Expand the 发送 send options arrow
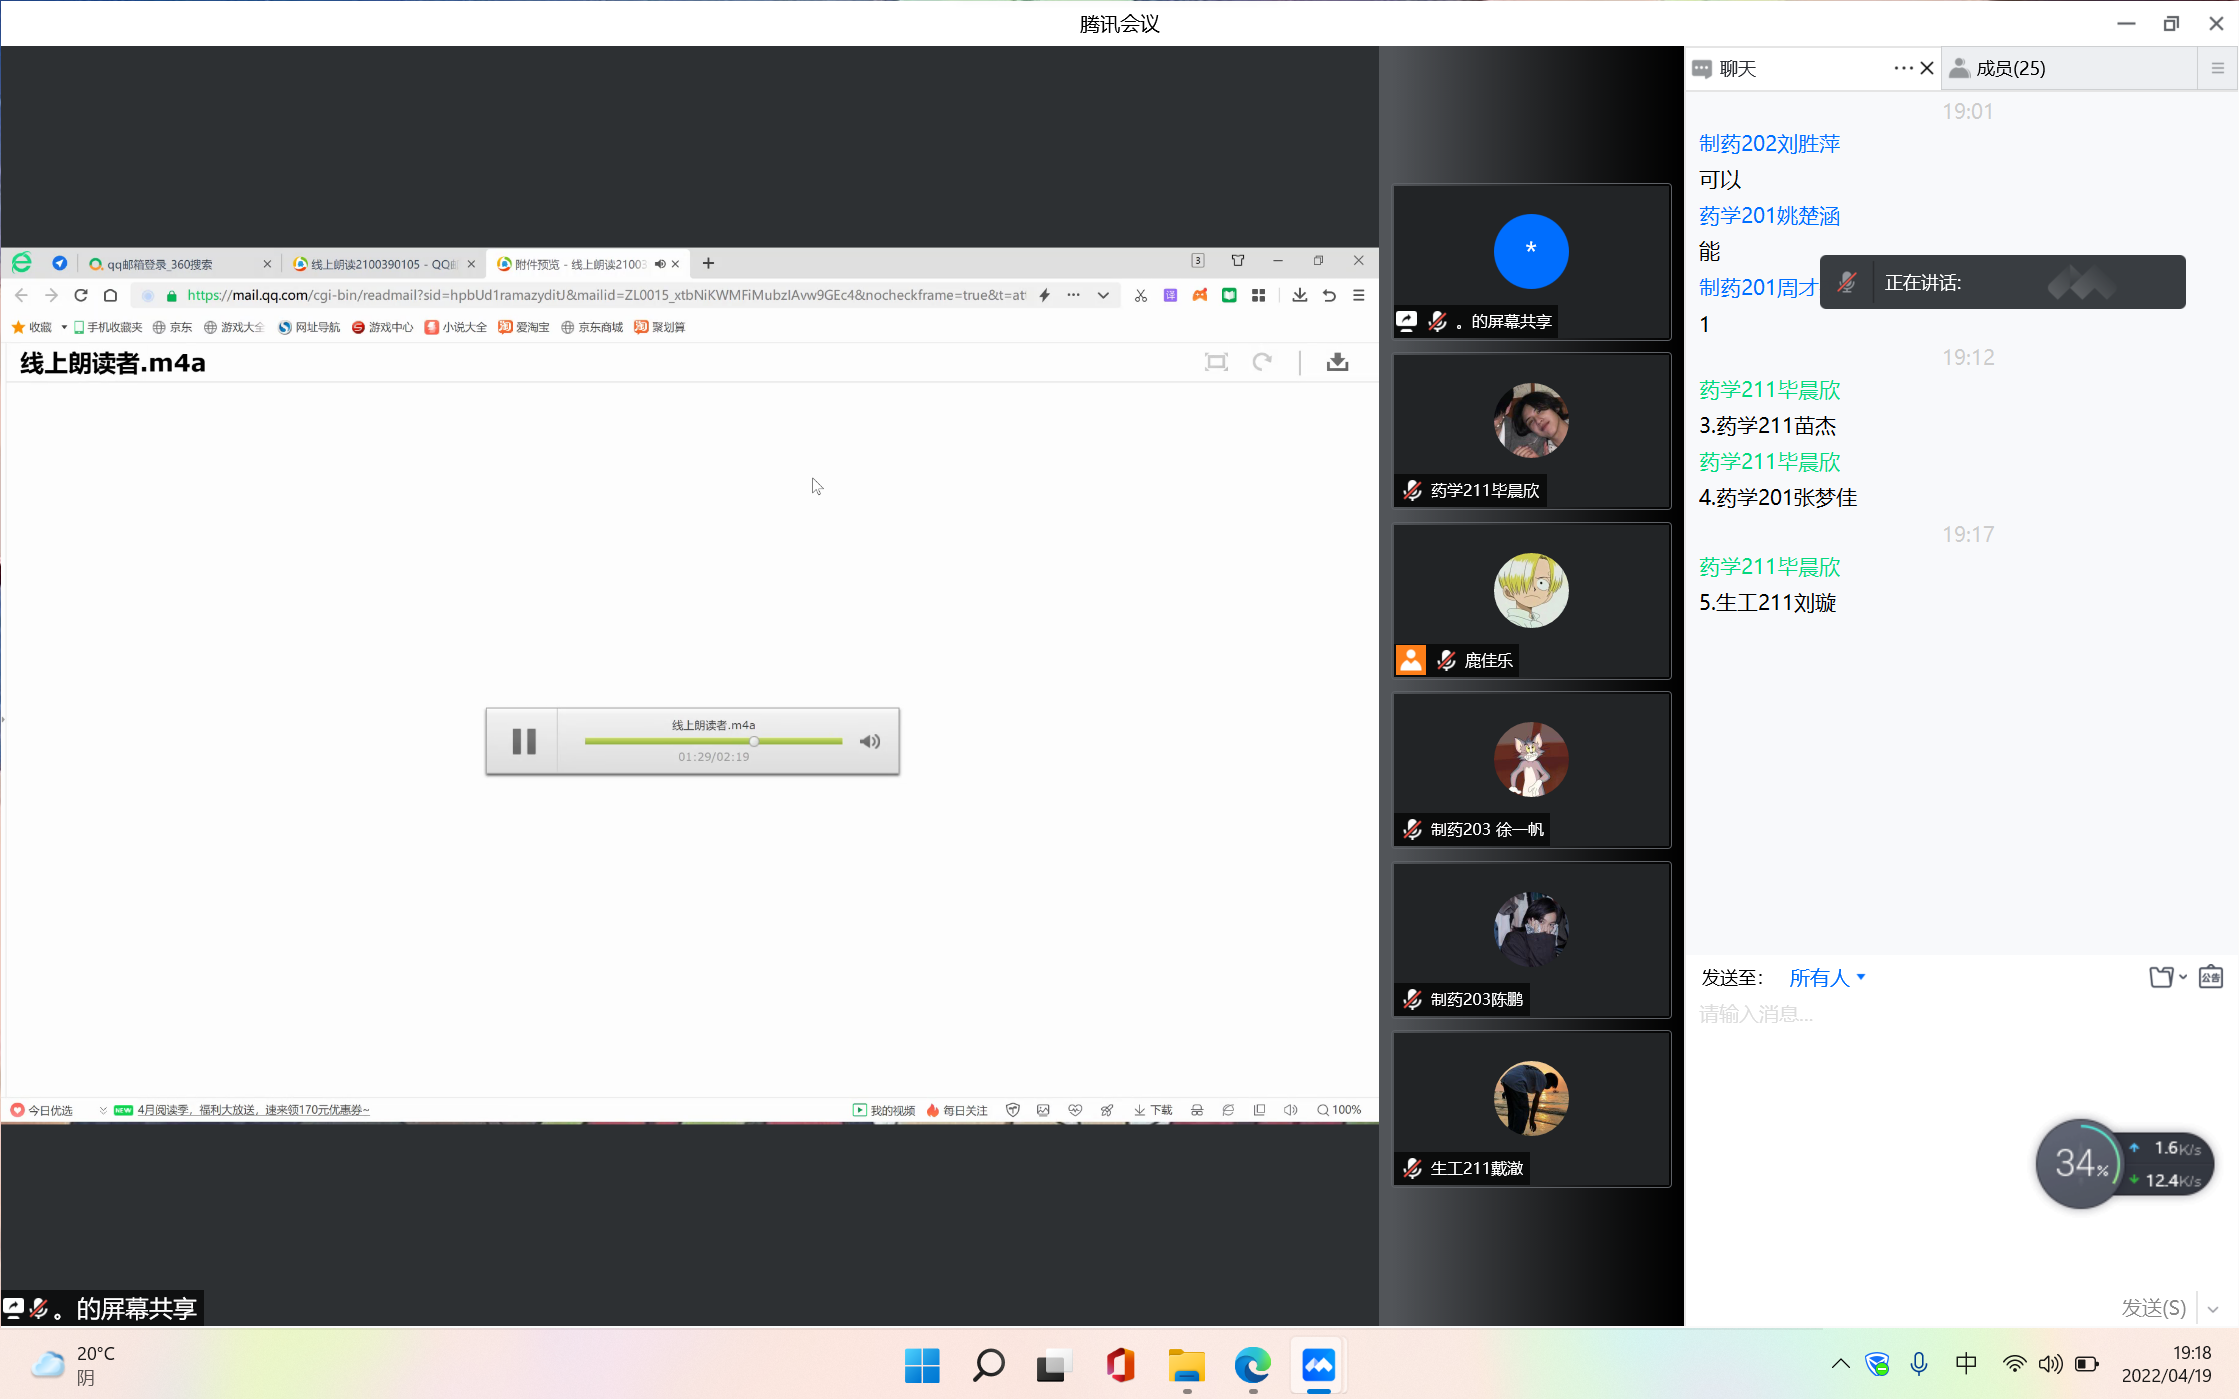This screenshot has height=1399, width=2239. [x=2213, y=1309]
